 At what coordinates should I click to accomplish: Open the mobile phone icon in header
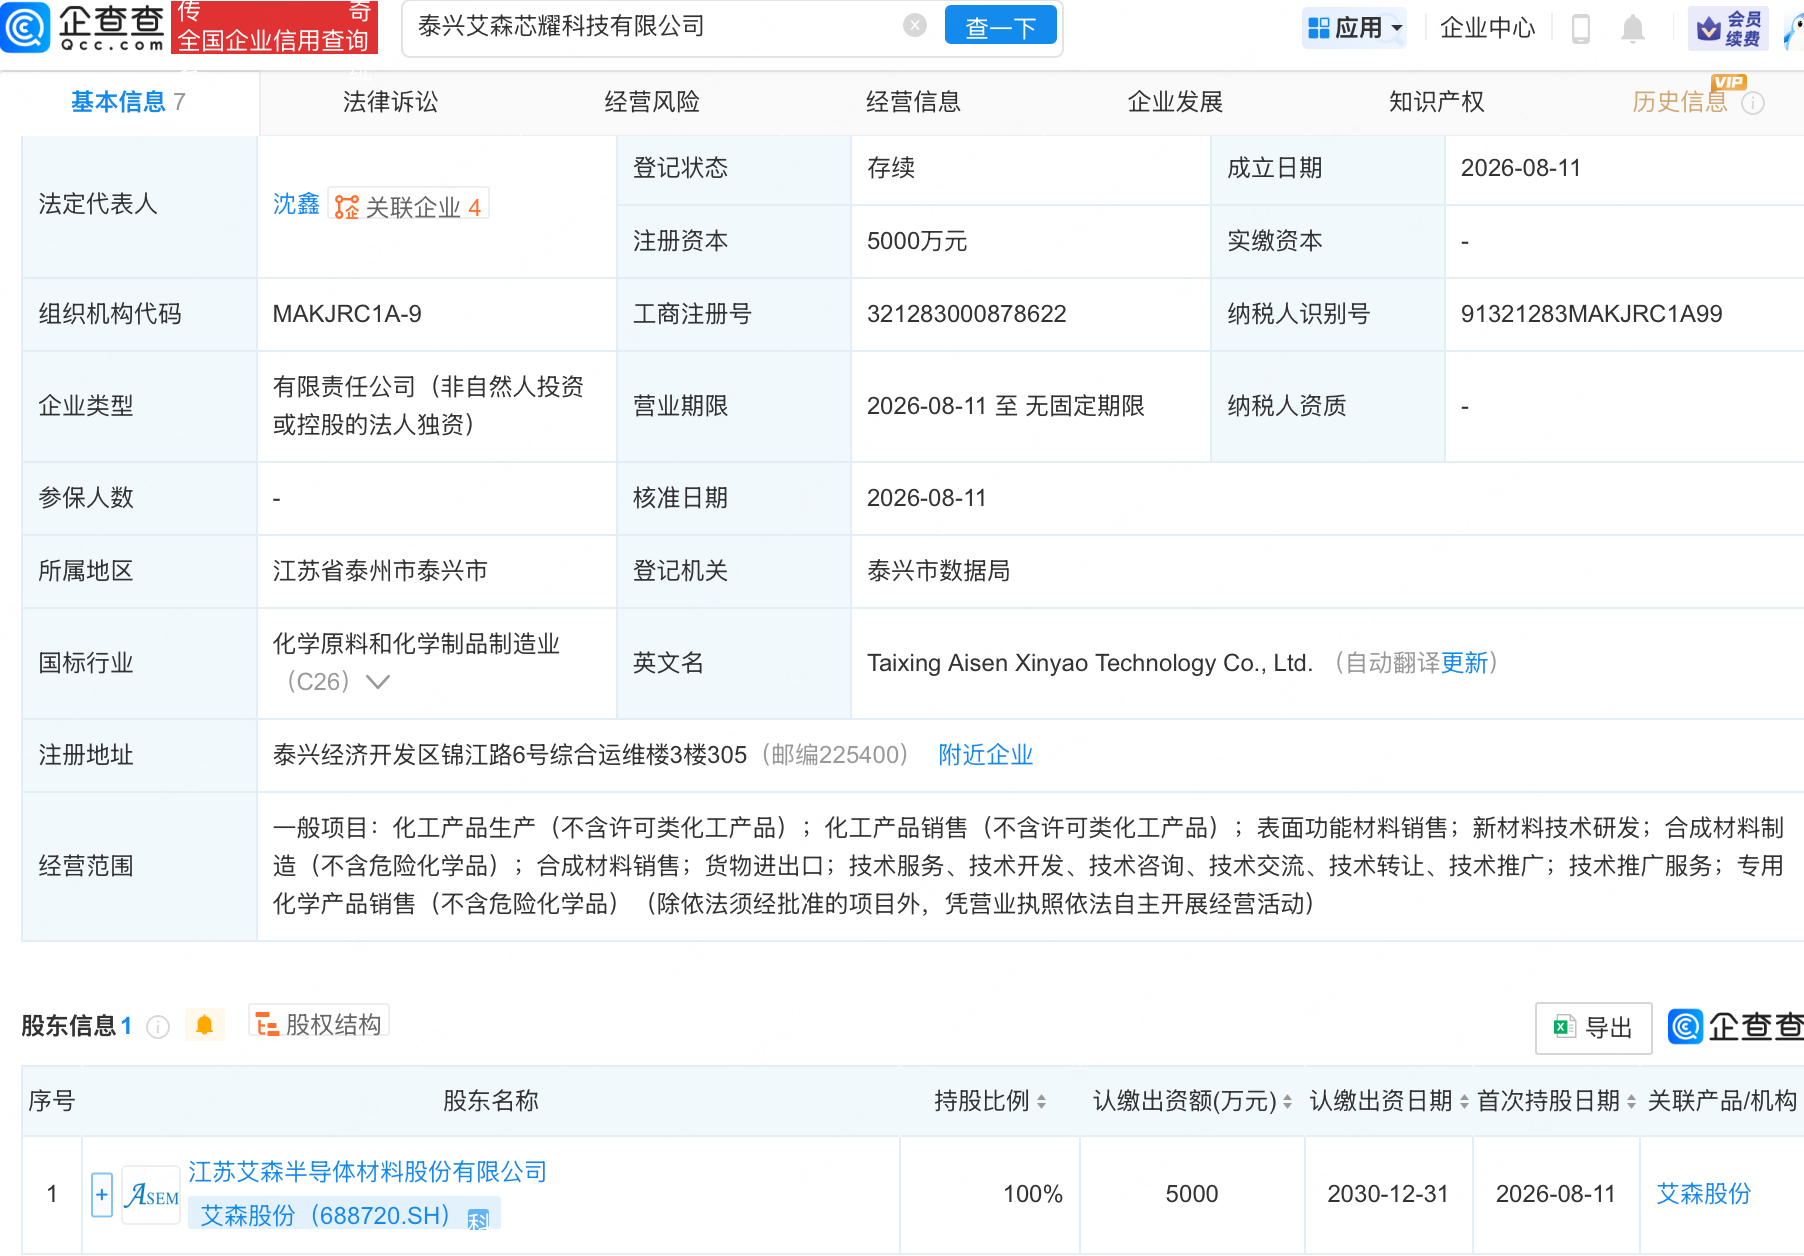pyautogui.click(x=1581, y=28)
